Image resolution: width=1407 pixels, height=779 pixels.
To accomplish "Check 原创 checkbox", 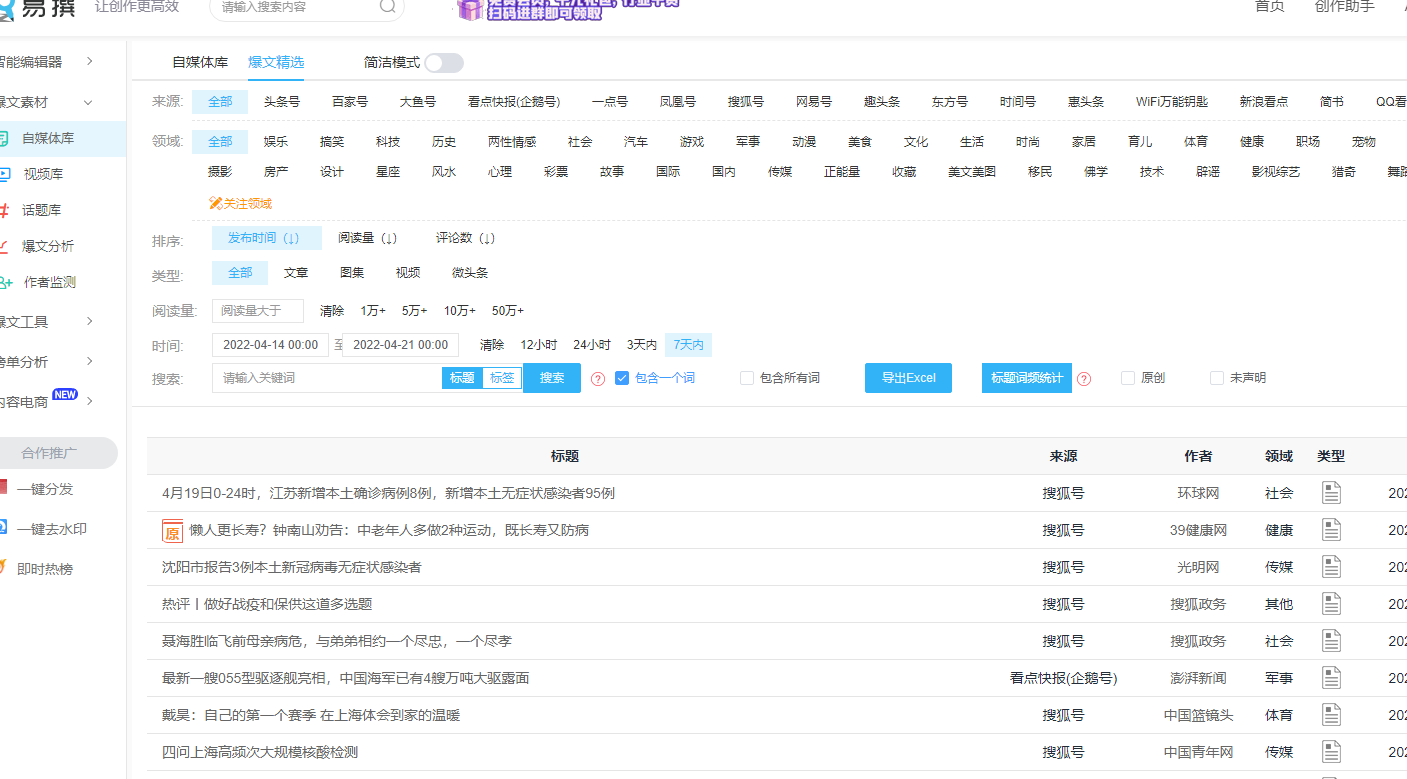I will click(x=1128, y=378).
